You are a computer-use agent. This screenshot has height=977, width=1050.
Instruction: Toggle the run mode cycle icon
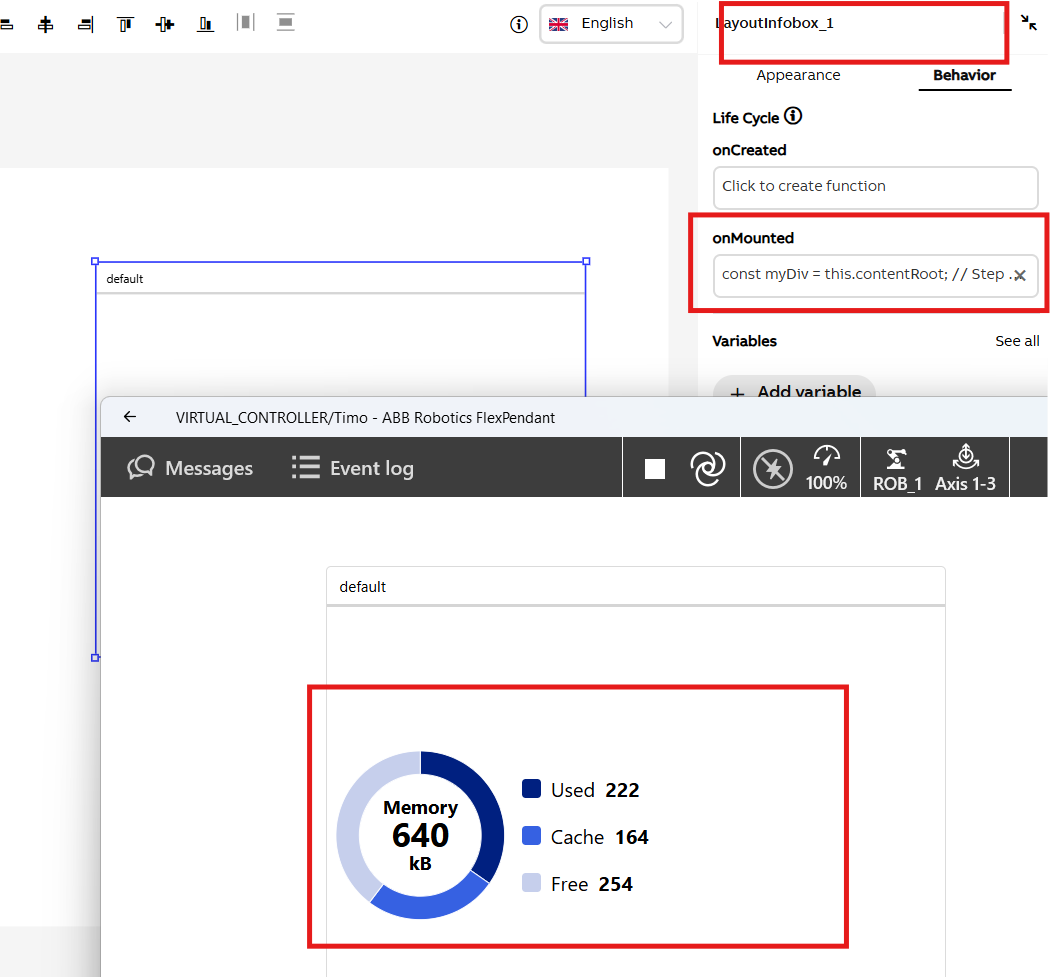pyautogui.click(x=708, y=468)
